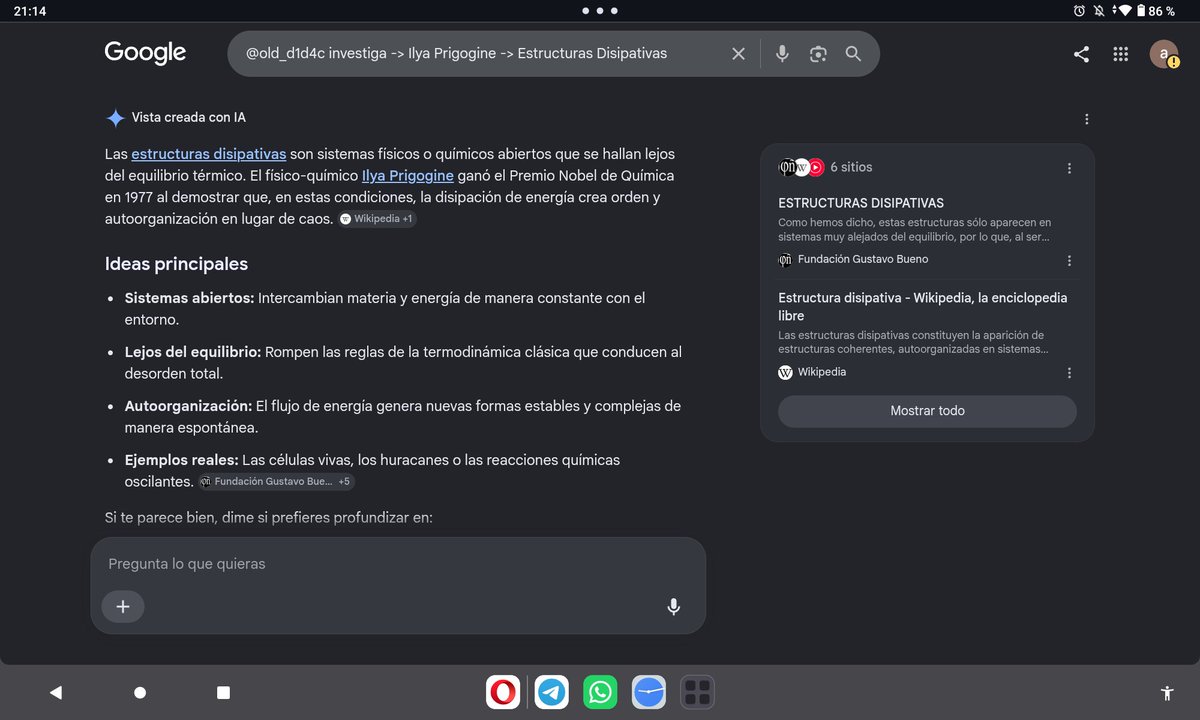Tap the Wikipedia source label in card
Viewport: 1200px width, 720px height.
click(821, 372)
